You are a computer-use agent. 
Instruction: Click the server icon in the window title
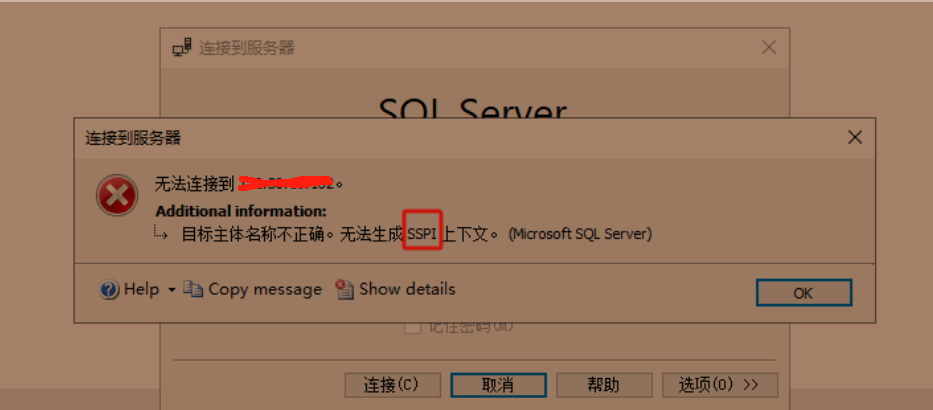coord(182,48)
